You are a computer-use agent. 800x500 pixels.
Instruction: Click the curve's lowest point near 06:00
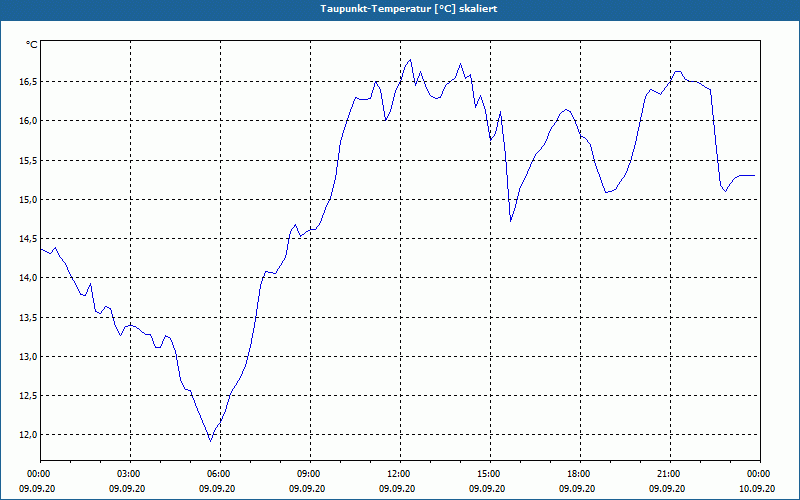pyautogui.click(x=210, y=441)
